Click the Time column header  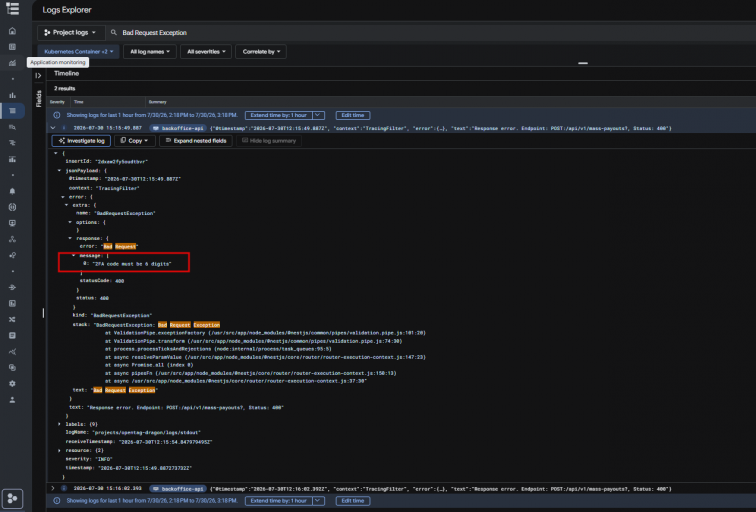pyautogui.click(x=79, y=102)
